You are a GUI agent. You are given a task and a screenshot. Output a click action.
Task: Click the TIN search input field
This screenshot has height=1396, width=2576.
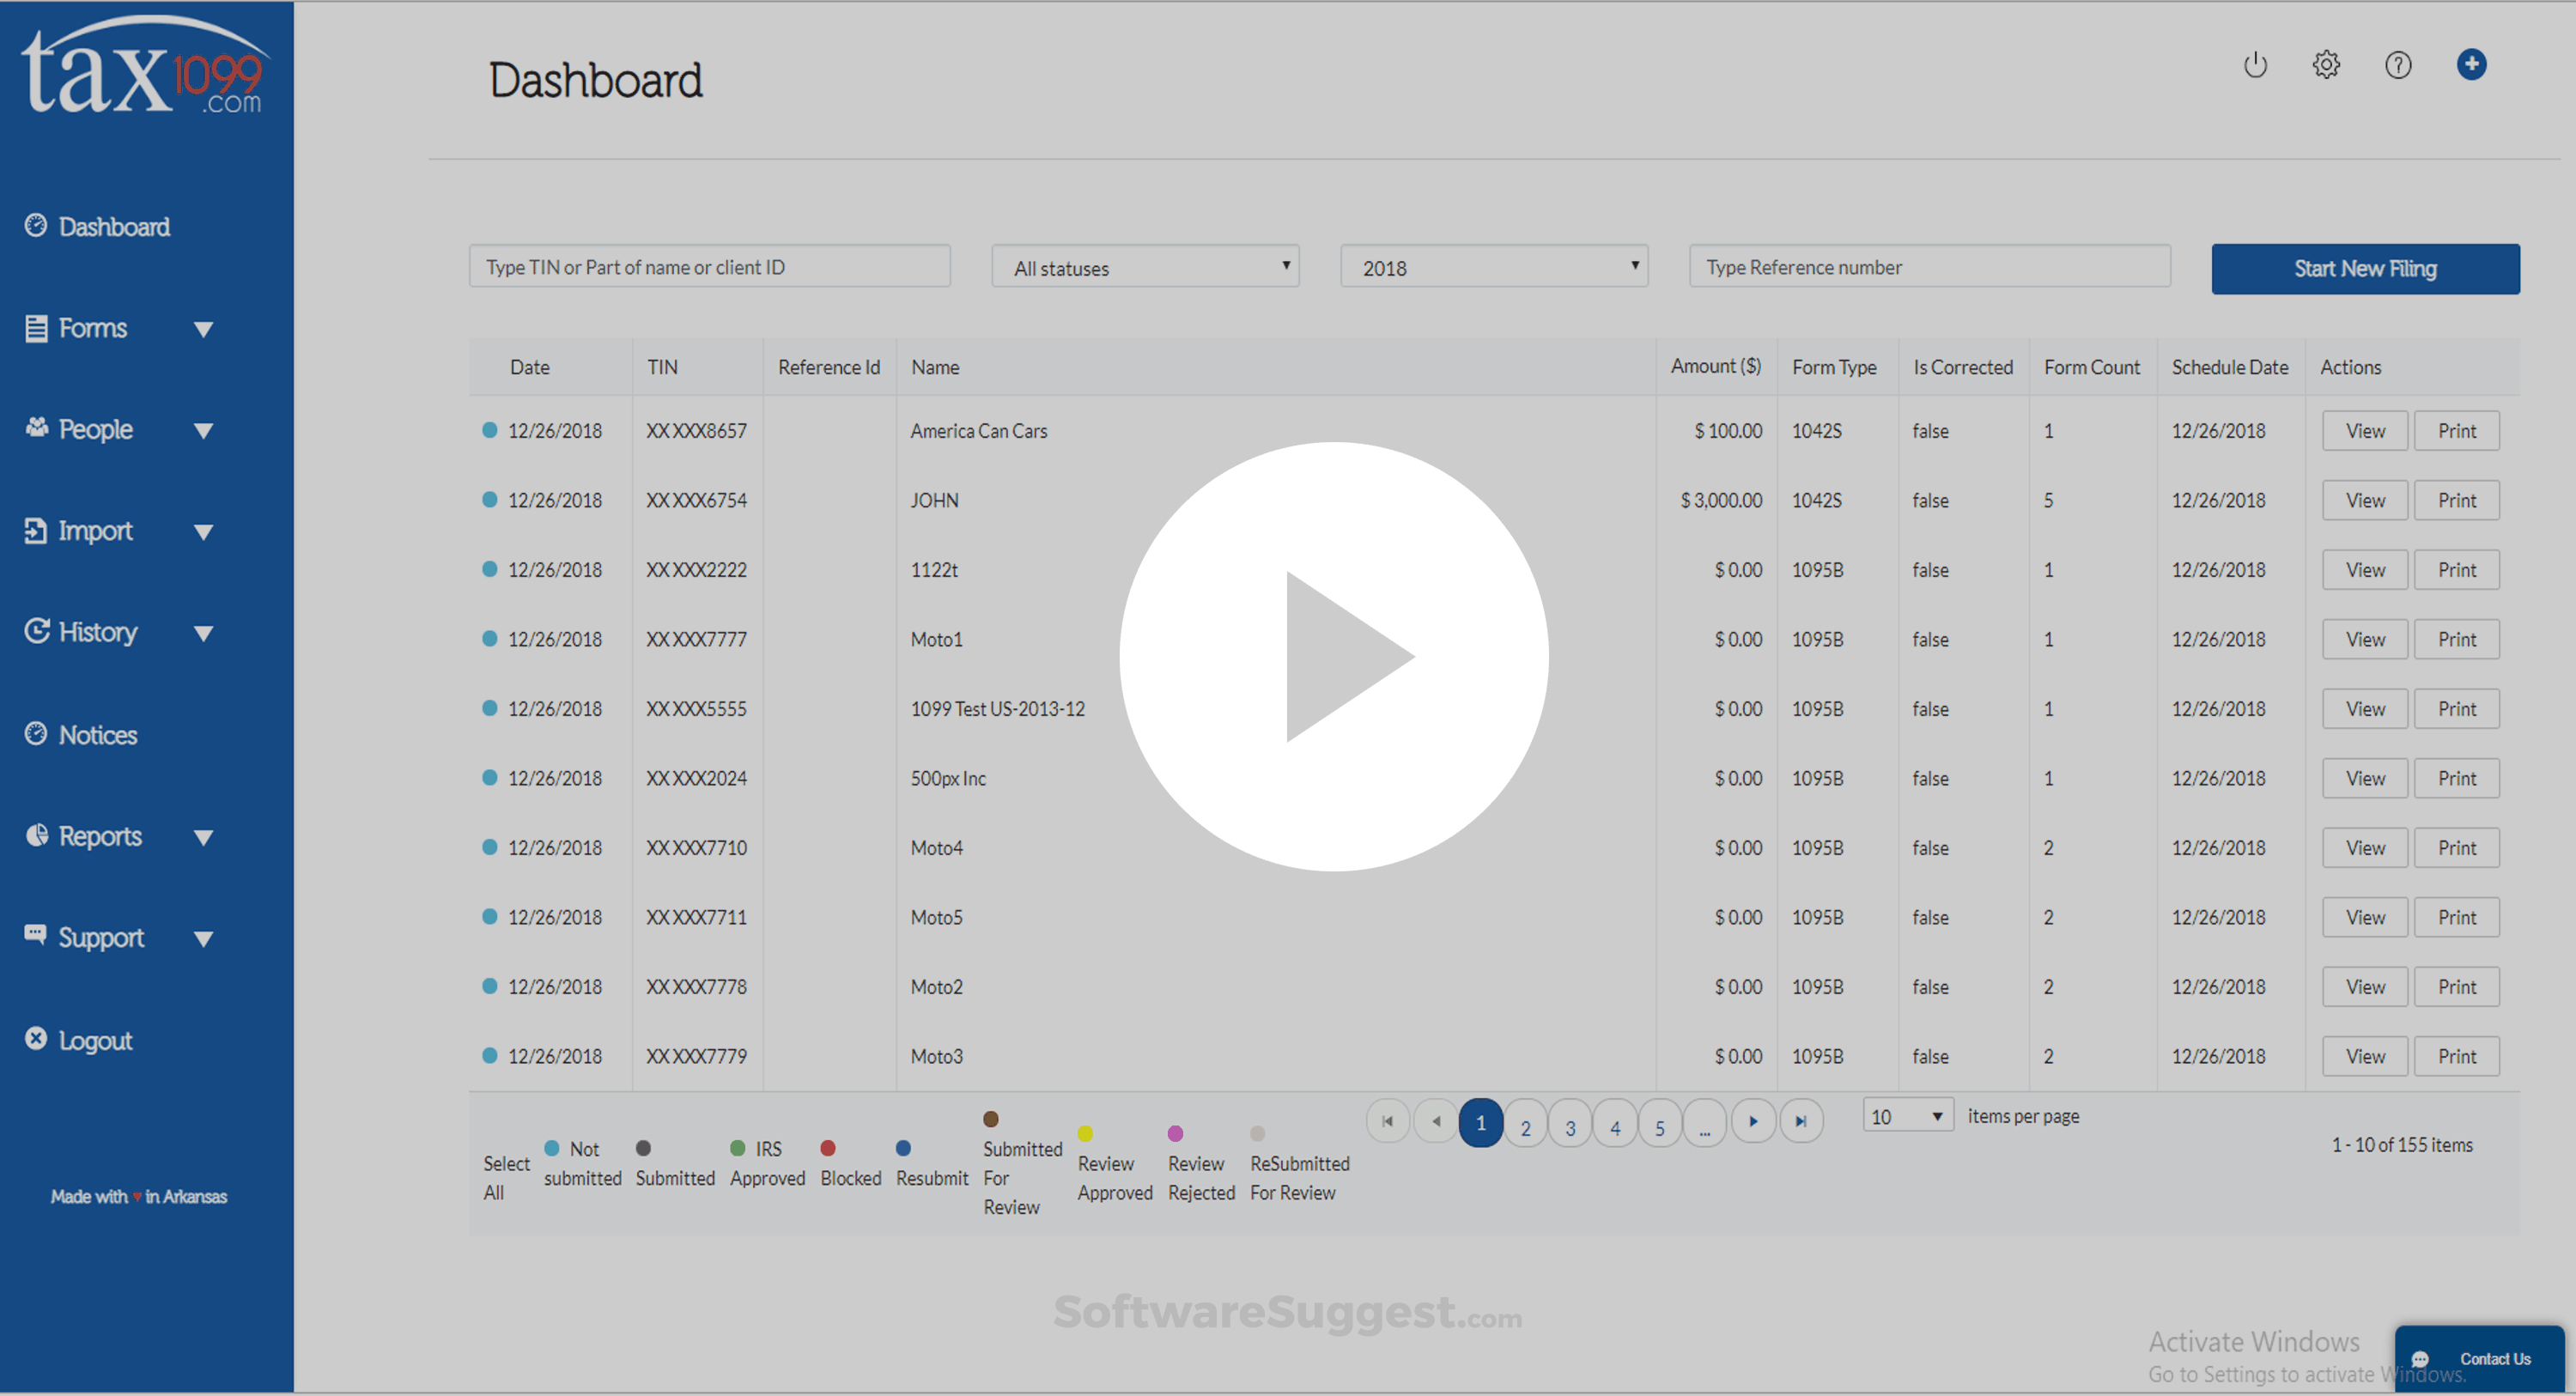[709, 266]
